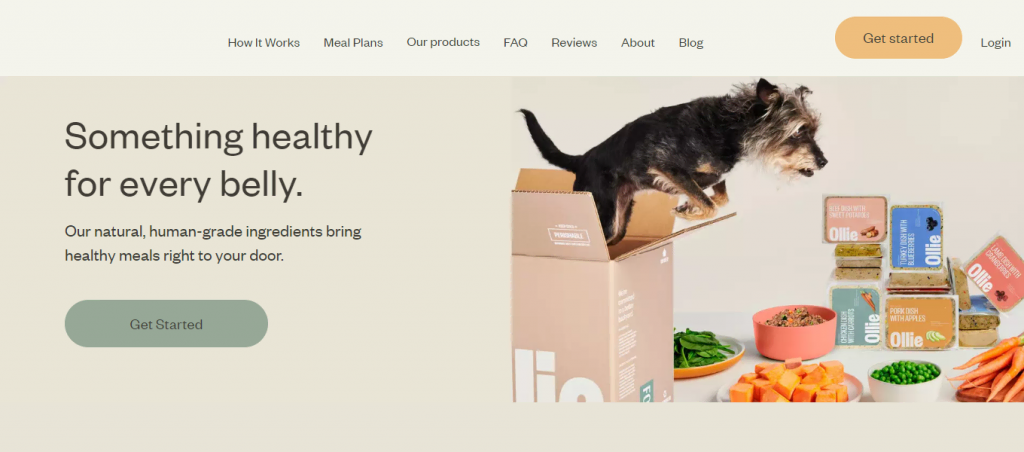
Task: Click the green Get Started button
Action: point(166,323)
